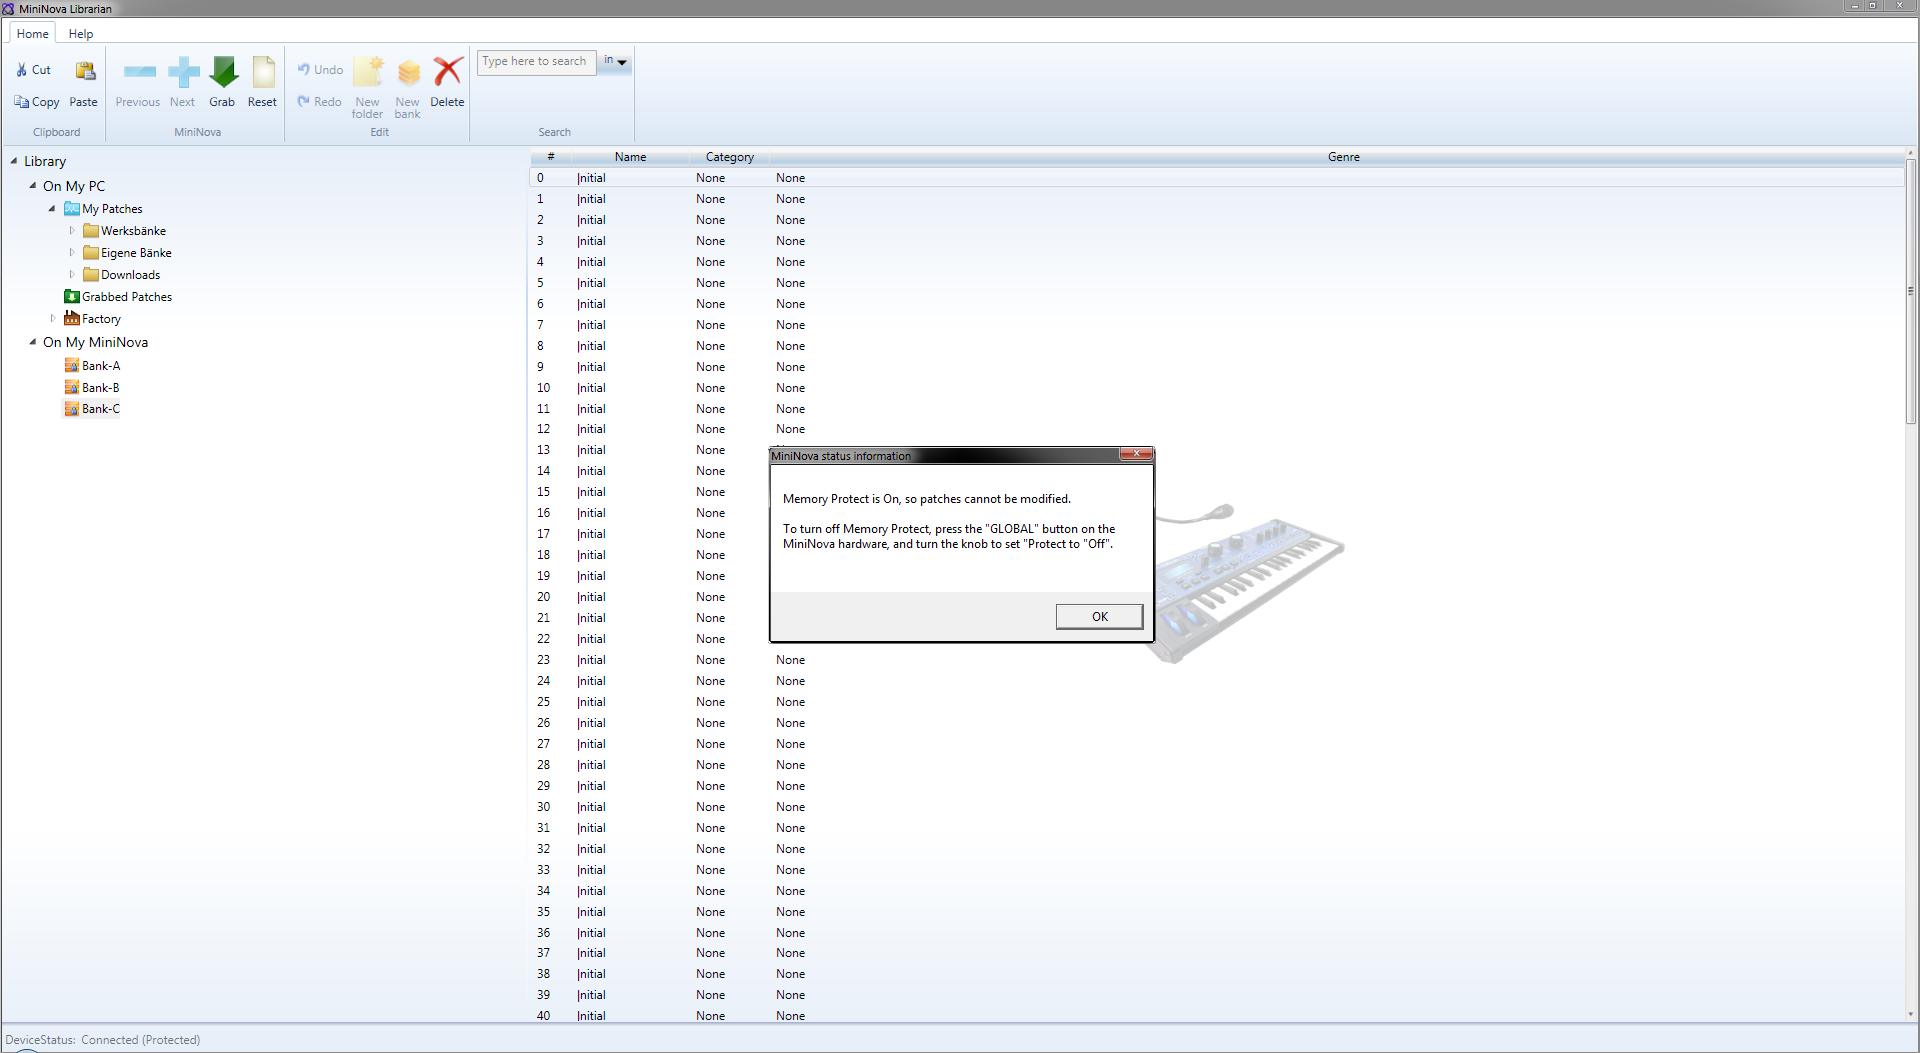Click the patch list vertical scrollbar thumb
Viewport: 1920px width, 1053px height.
[1911, 291]
